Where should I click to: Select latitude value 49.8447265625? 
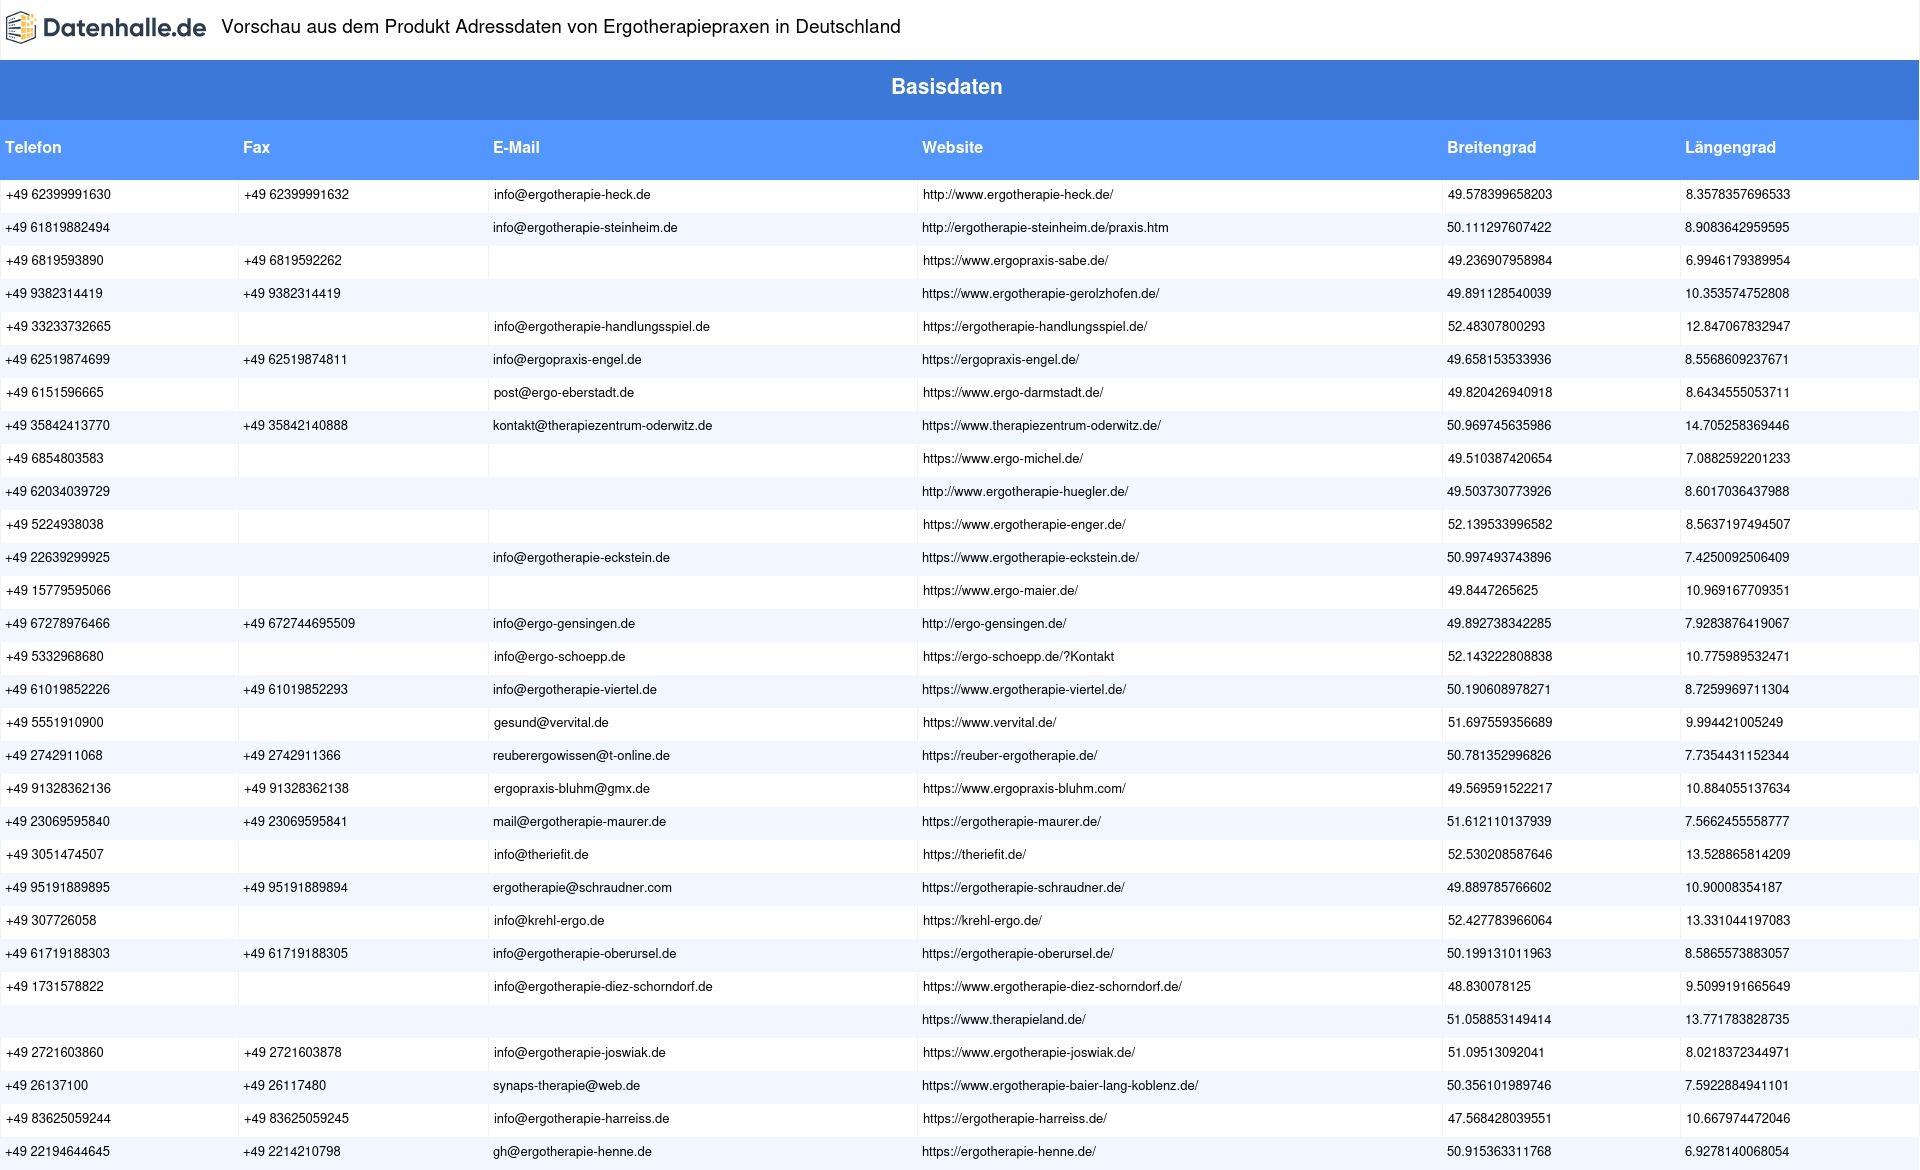(1493, 591)
